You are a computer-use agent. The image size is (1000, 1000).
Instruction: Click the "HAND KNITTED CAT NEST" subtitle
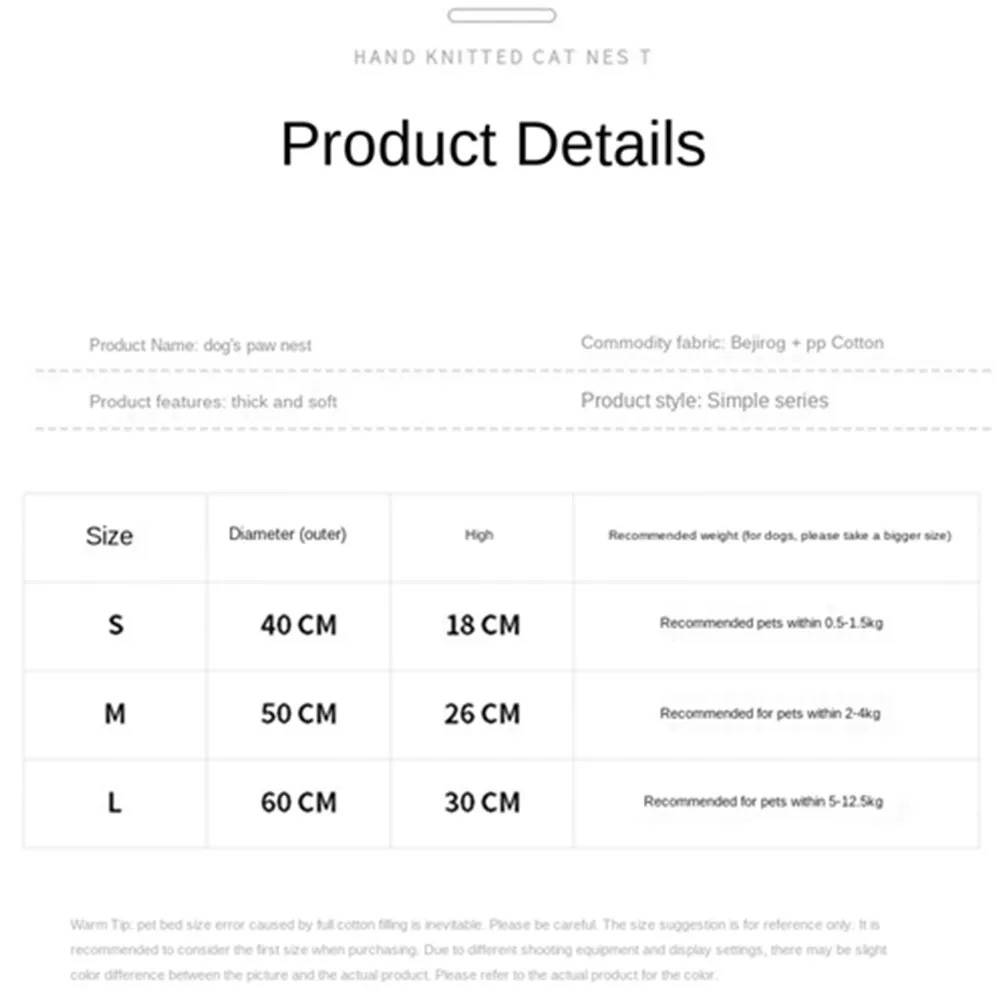pos(502,57)
